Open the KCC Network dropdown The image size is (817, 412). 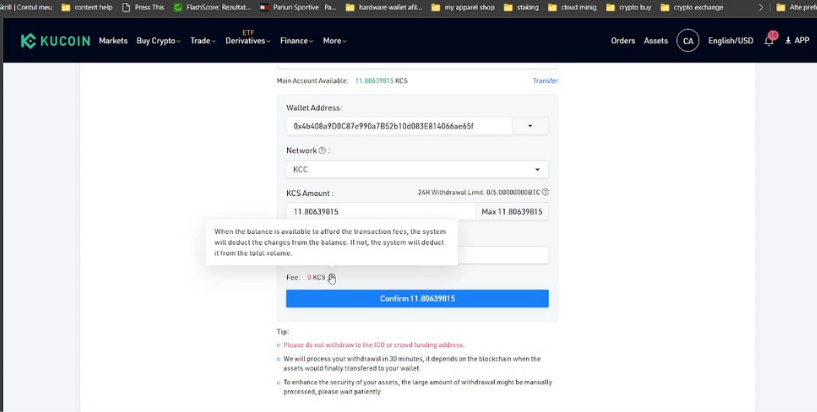417,169
